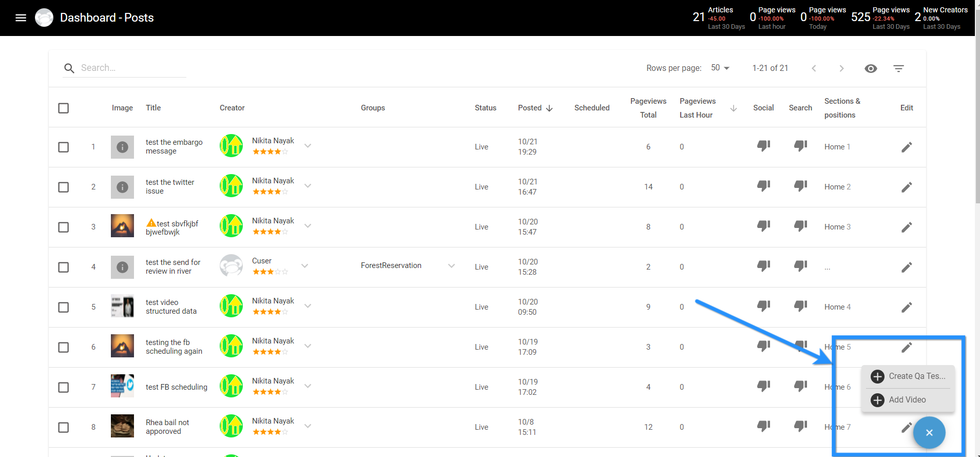
Task: Click the filter list icon
Action: (x=898, y=69)
